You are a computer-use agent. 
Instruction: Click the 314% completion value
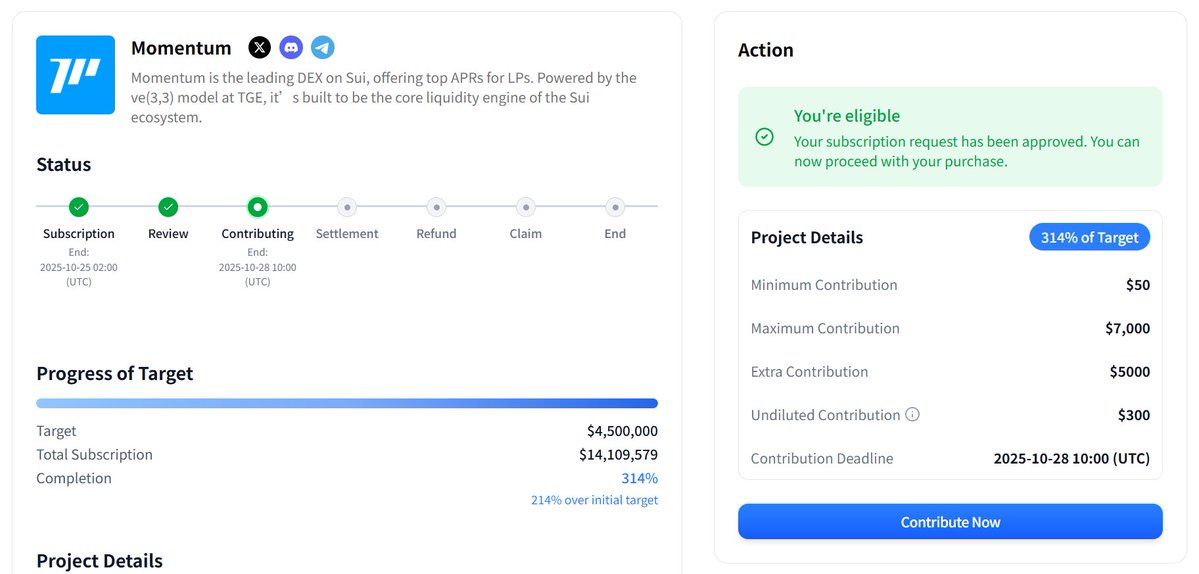point(639,478)
